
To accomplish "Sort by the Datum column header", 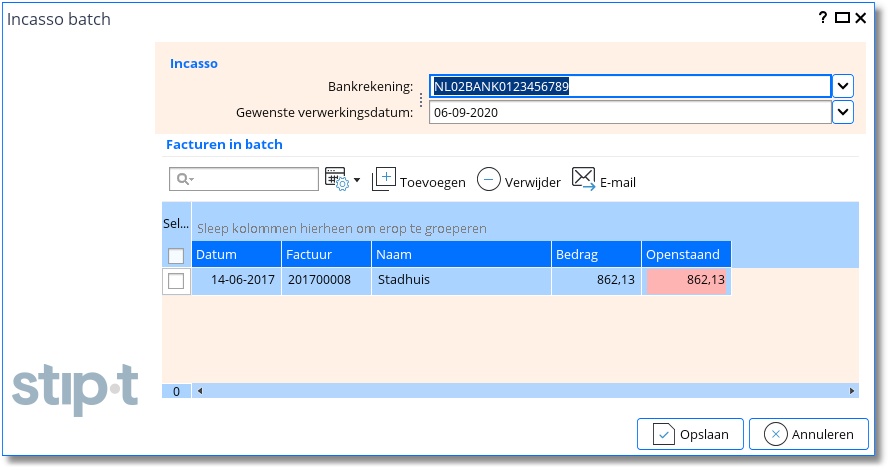I will pos(237,255).
